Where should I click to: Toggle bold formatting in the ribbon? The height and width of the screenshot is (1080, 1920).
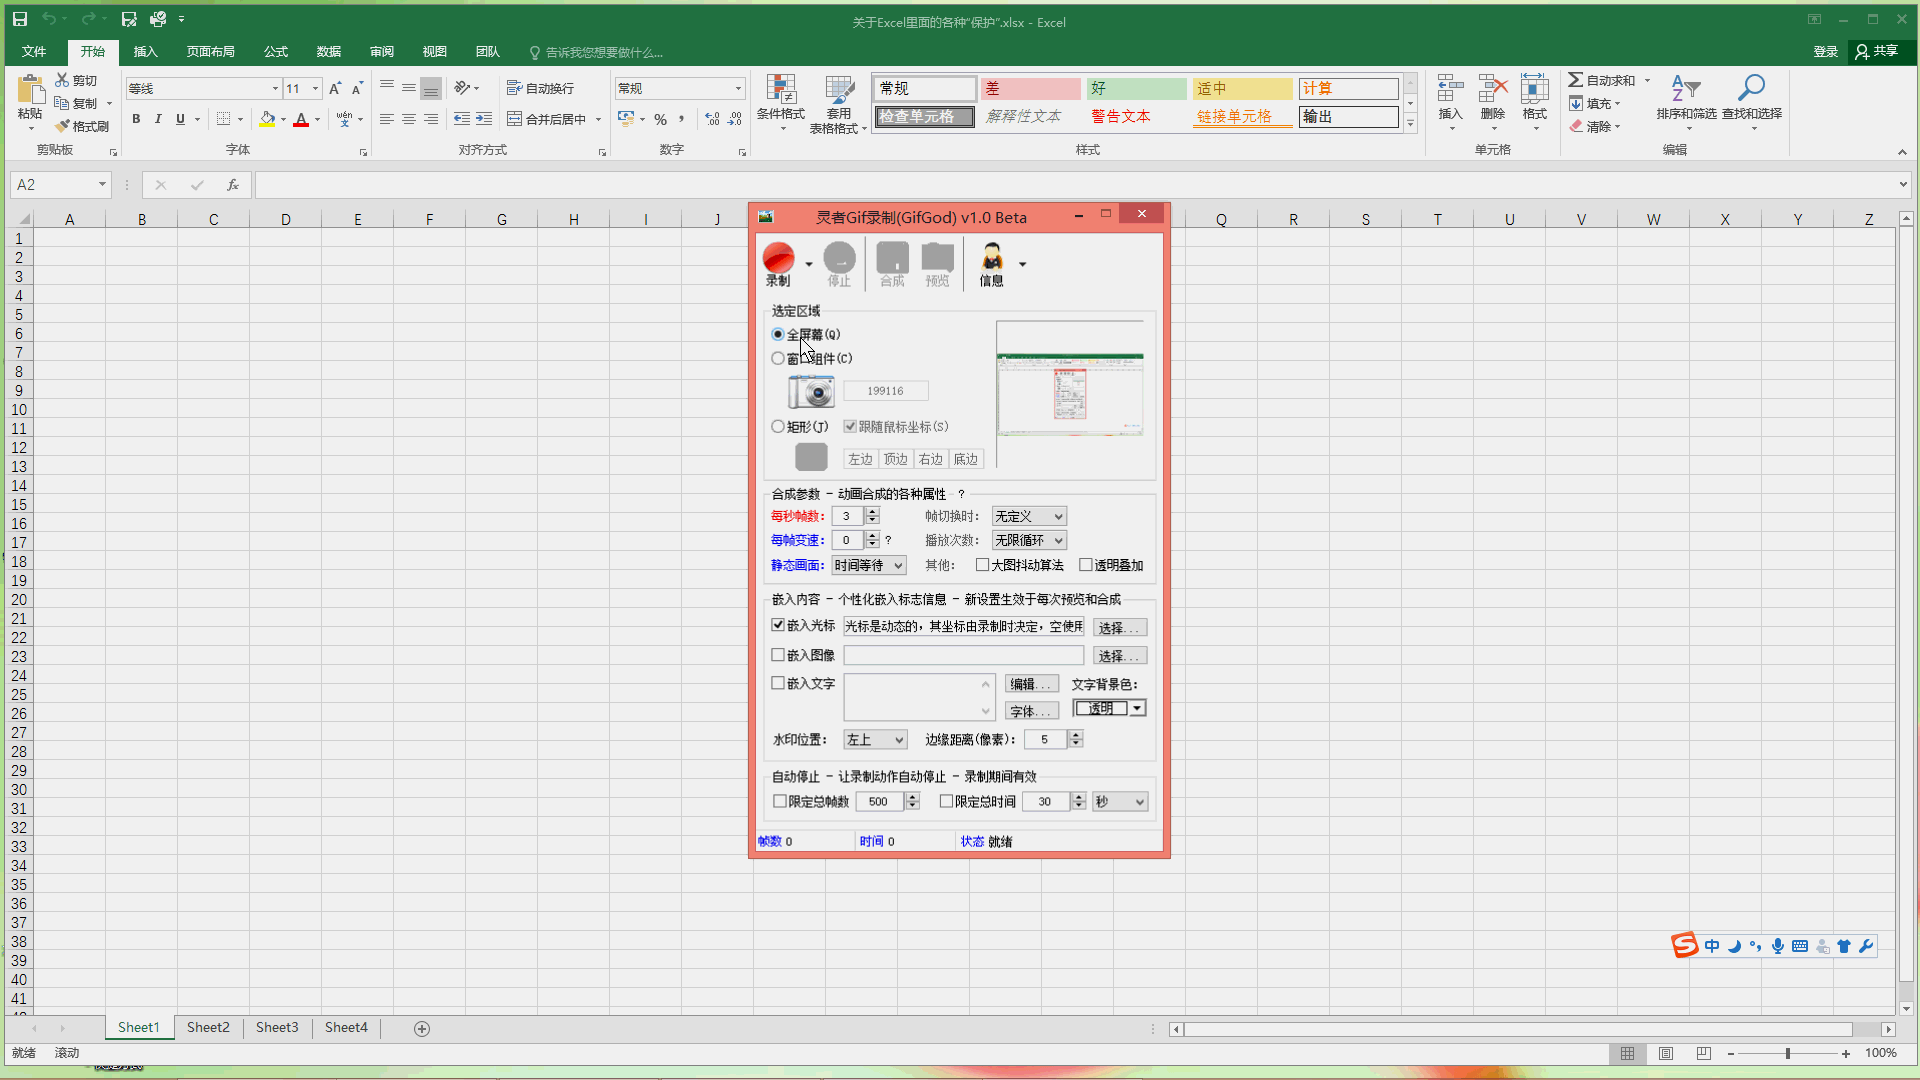tap(136, 119)
